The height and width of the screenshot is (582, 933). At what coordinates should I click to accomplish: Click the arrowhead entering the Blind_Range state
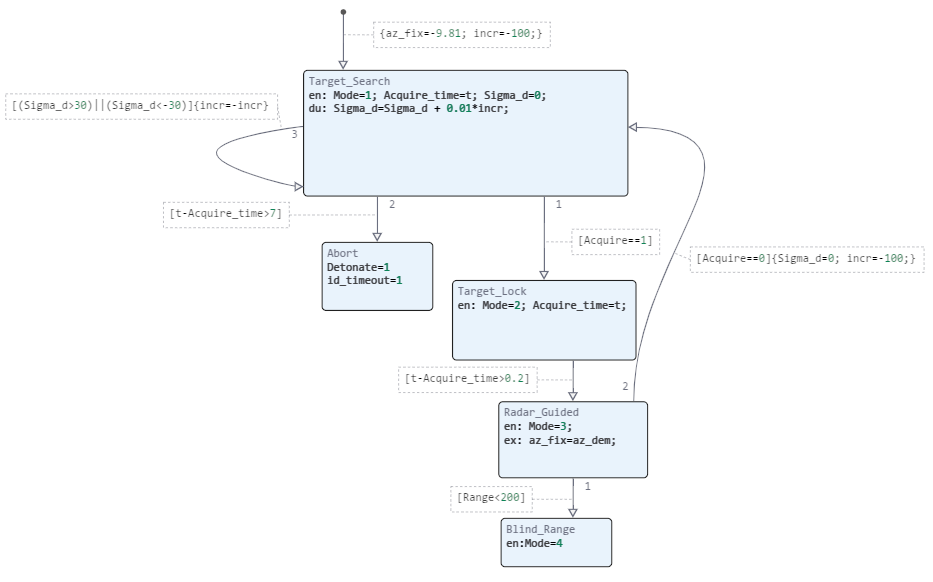tap(573, 511)
